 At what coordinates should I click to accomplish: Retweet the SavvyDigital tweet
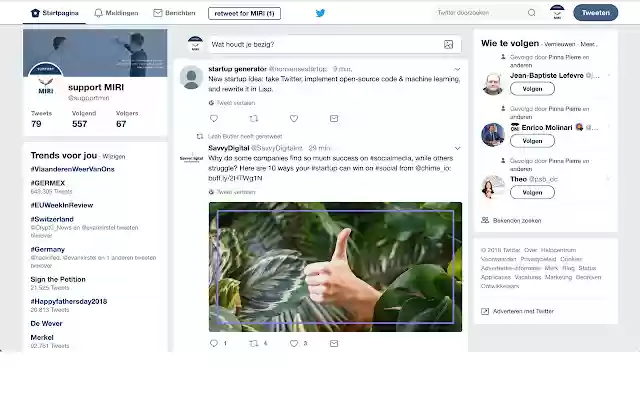253,343
